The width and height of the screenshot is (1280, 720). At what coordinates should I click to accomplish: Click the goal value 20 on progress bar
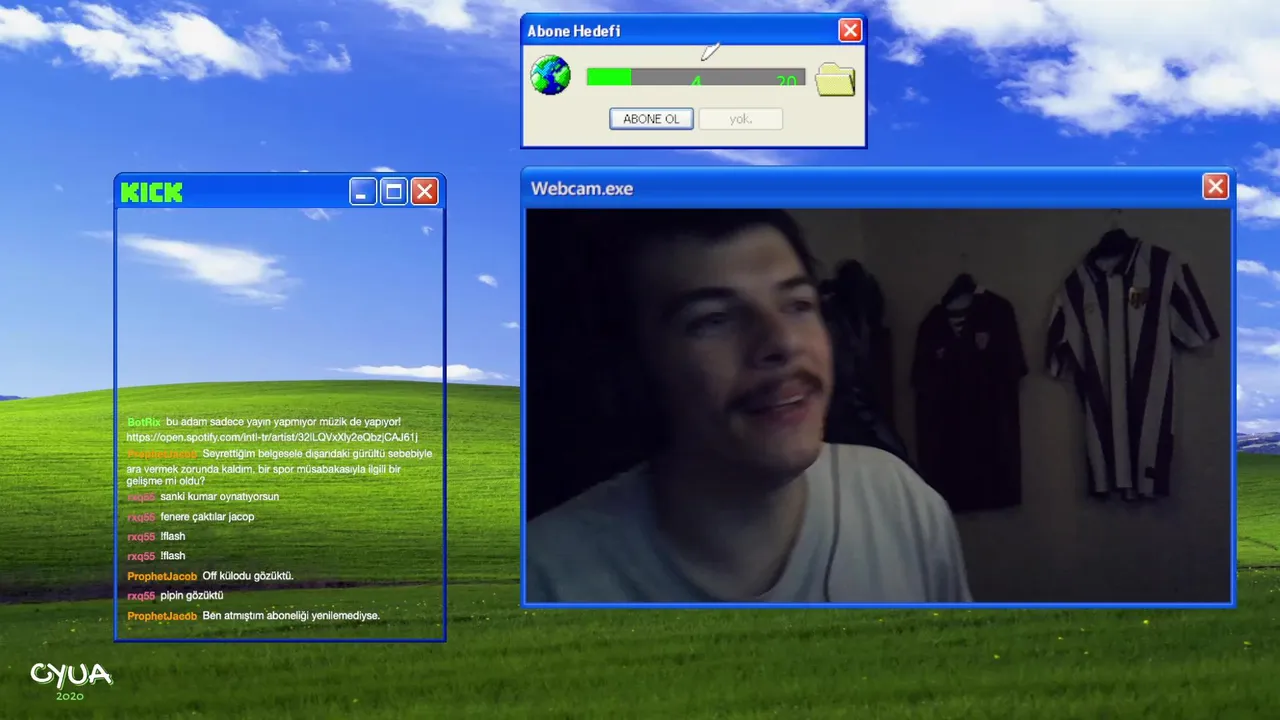787,81
